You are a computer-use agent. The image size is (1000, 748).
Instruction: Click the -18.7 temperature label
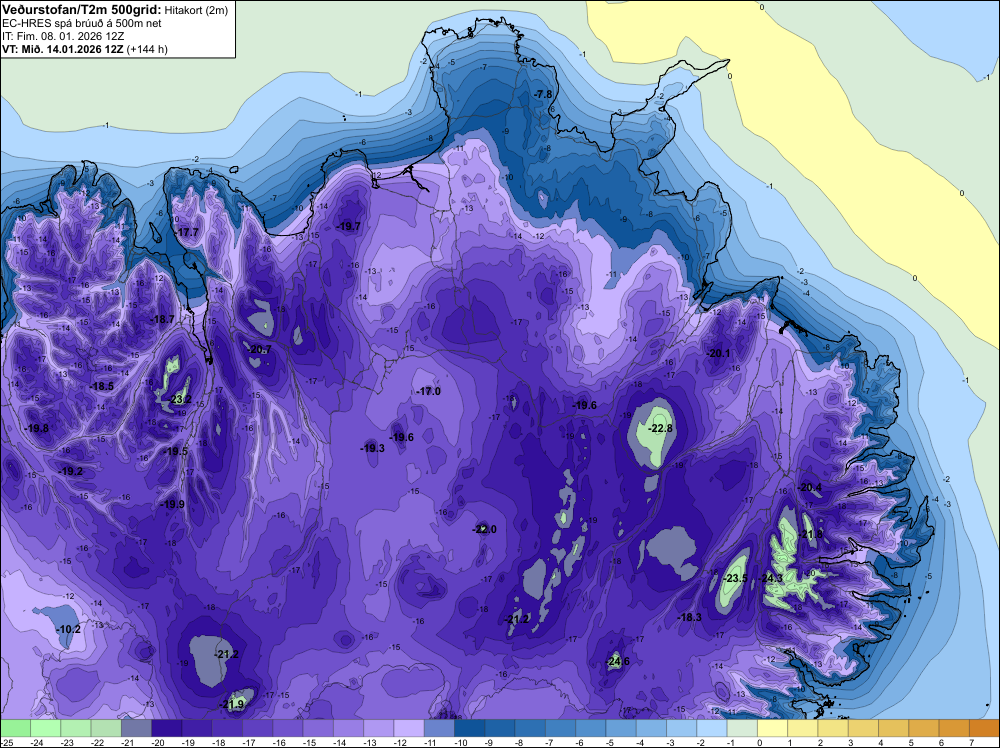162,319
